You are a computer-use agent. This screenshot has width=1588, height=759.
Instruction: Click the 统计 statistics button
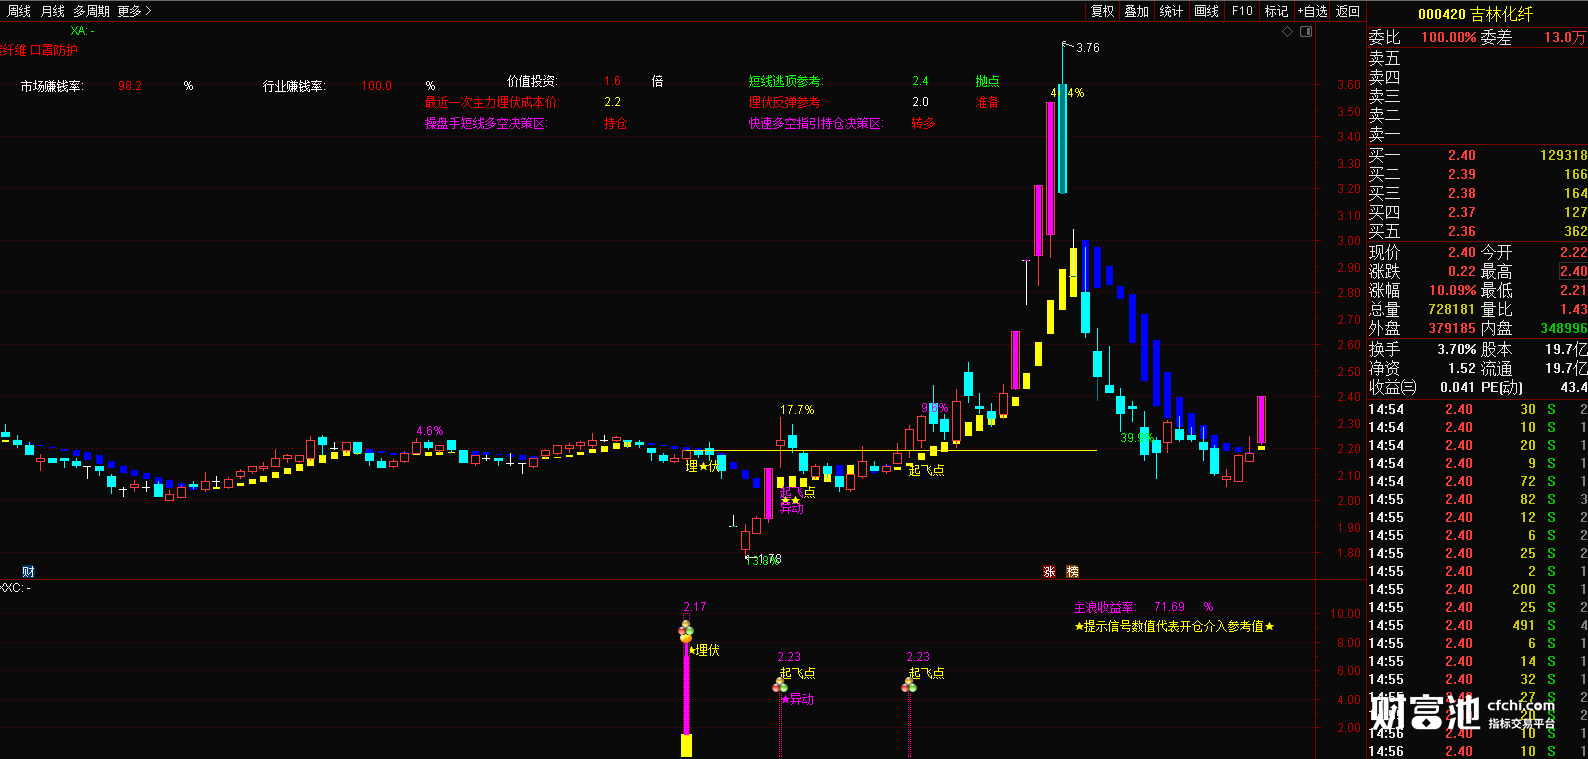click(x=1171, y=11)
